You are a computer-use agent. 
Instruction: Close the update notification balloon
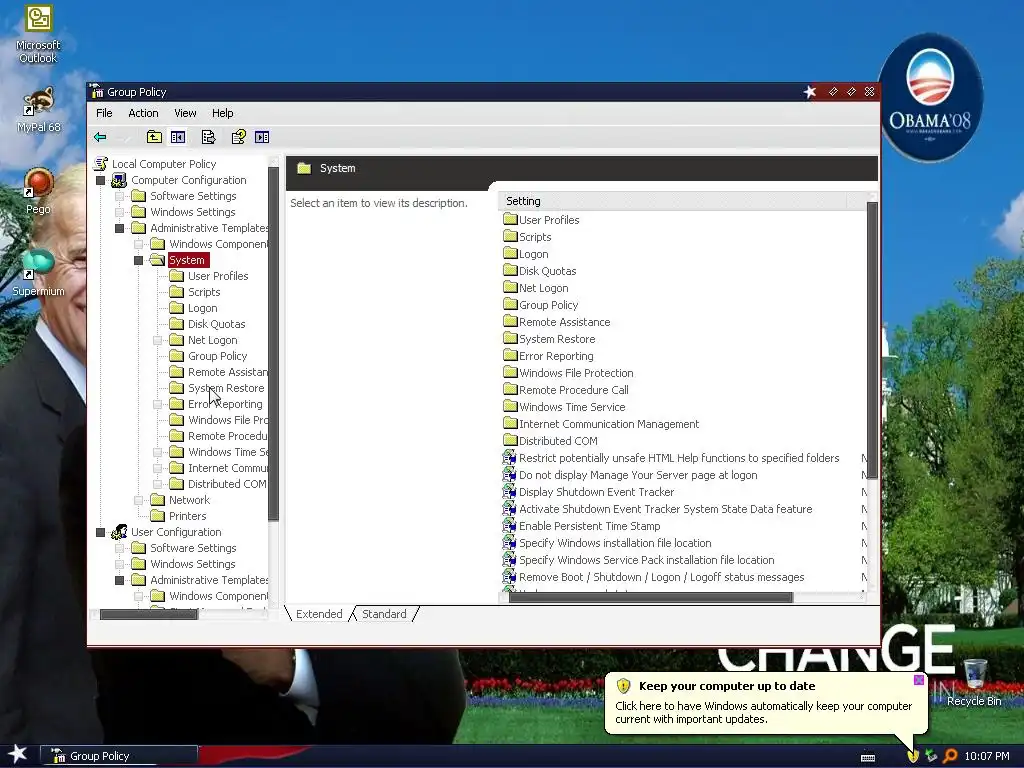coord(918,680)
